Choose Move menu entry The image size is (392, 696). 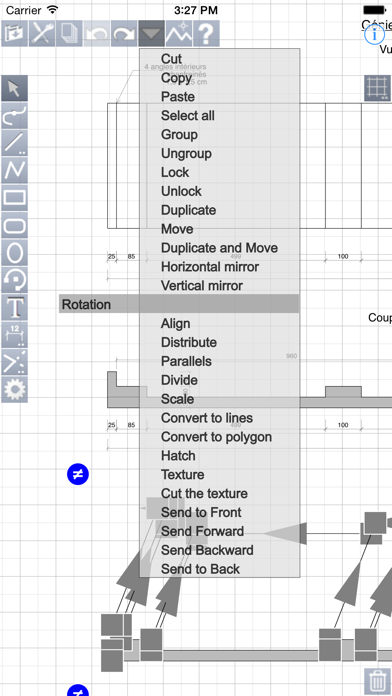[x=177, y=229]
